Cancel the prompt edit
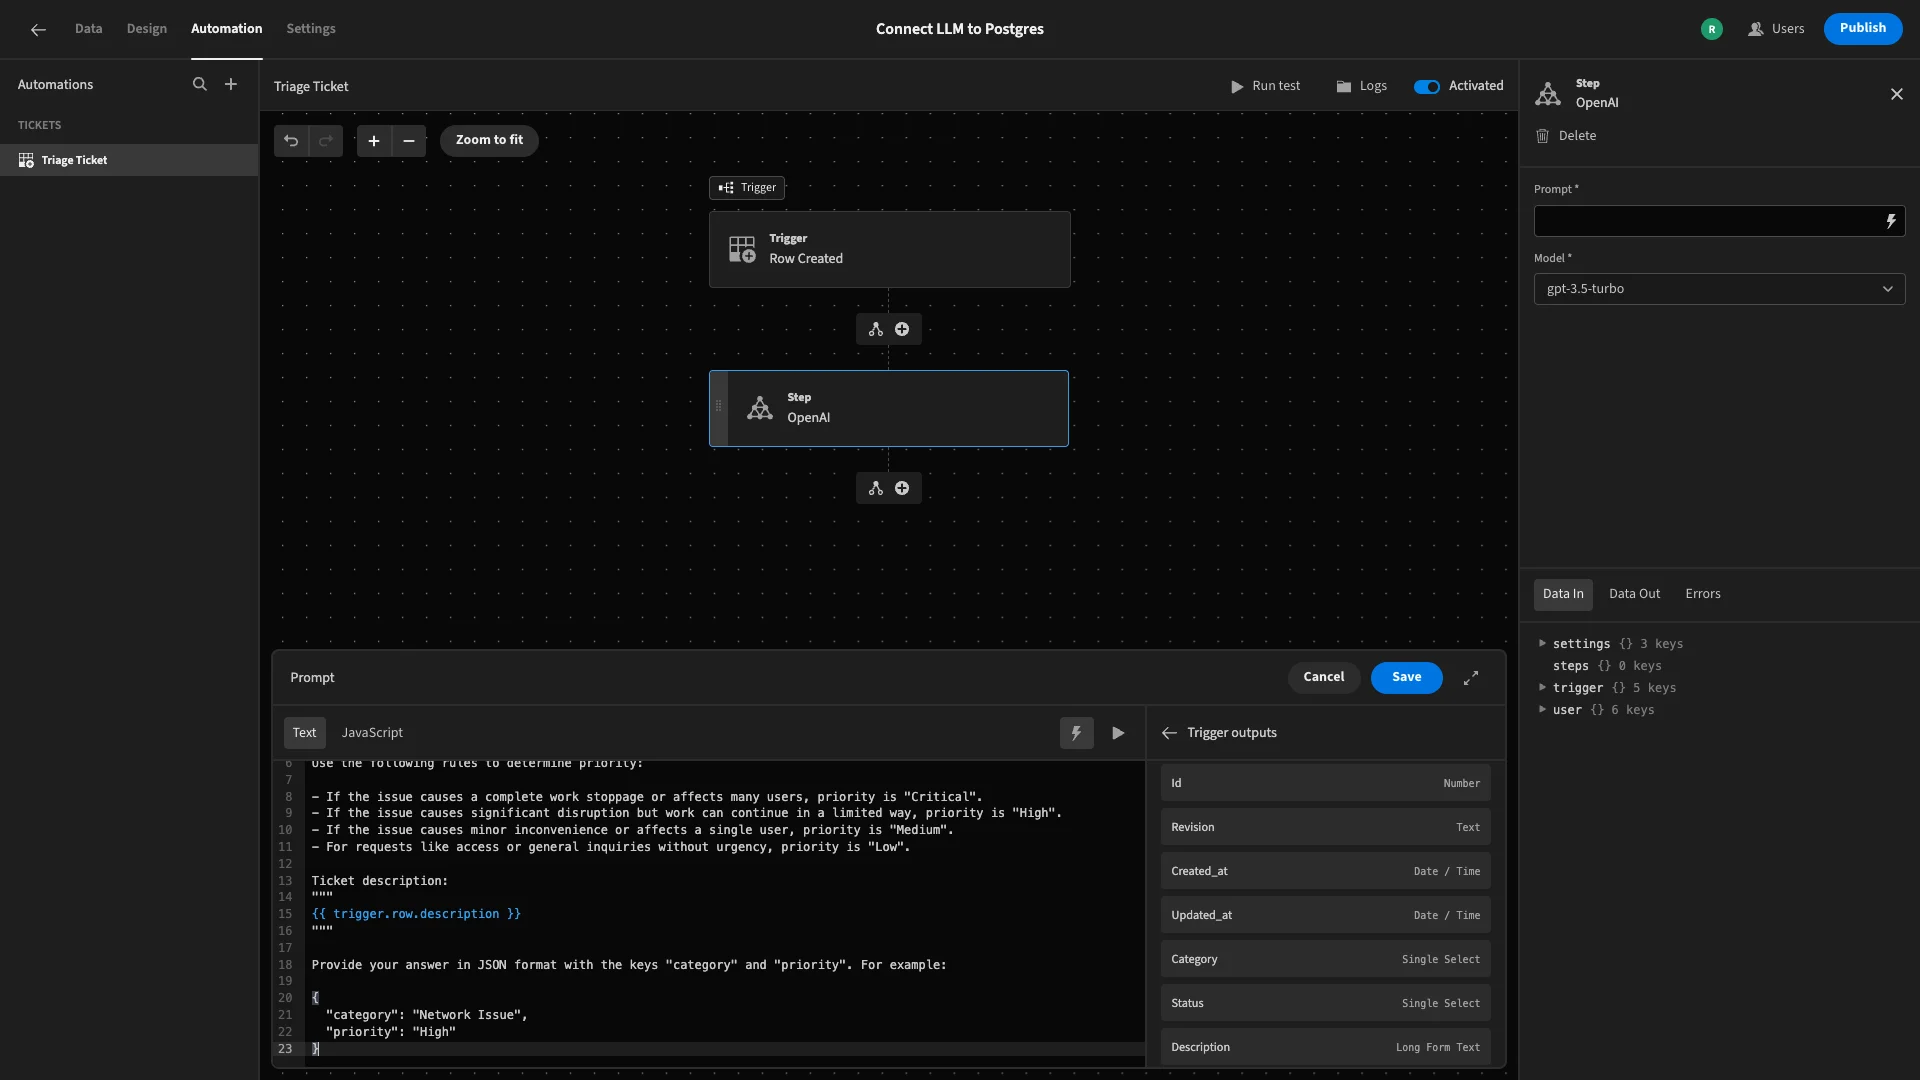 point(1323,677)
